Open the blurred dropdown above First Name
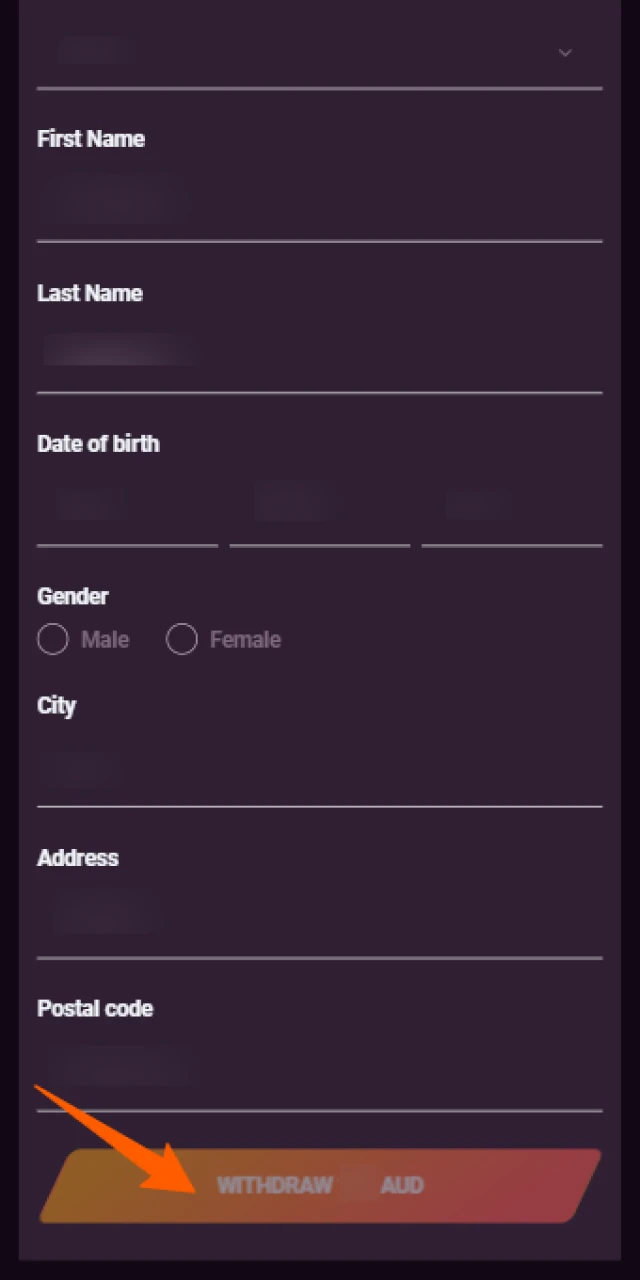This screenshot has width=640, height=1280. pyautogui.click(x=300, y=52)
